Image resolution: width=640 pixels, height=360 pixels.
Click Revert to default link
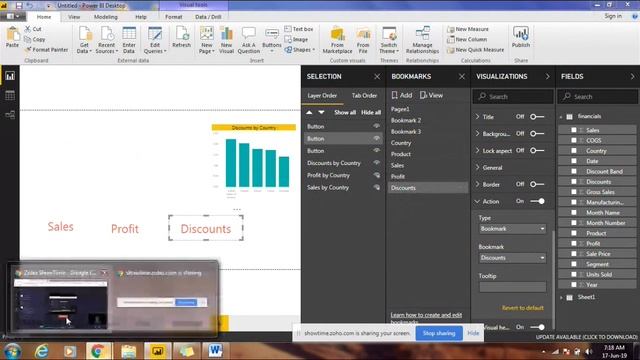(522, 308)
